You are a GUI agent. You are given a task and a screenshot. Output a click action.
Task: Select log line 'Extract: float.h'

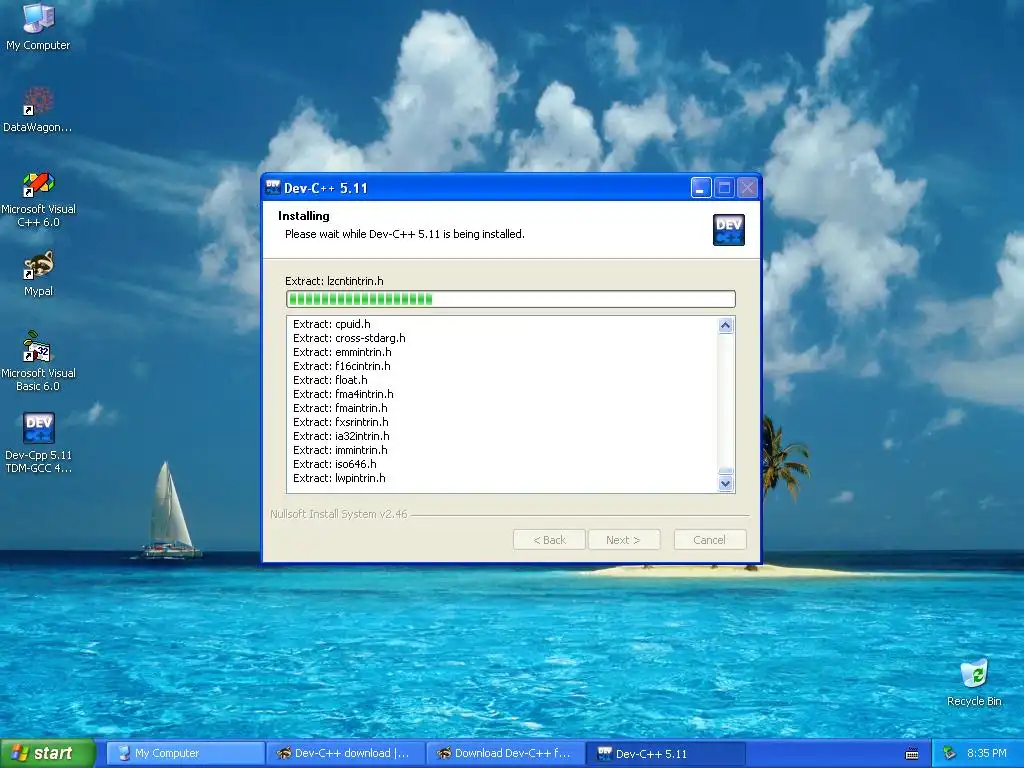point(330,380)
